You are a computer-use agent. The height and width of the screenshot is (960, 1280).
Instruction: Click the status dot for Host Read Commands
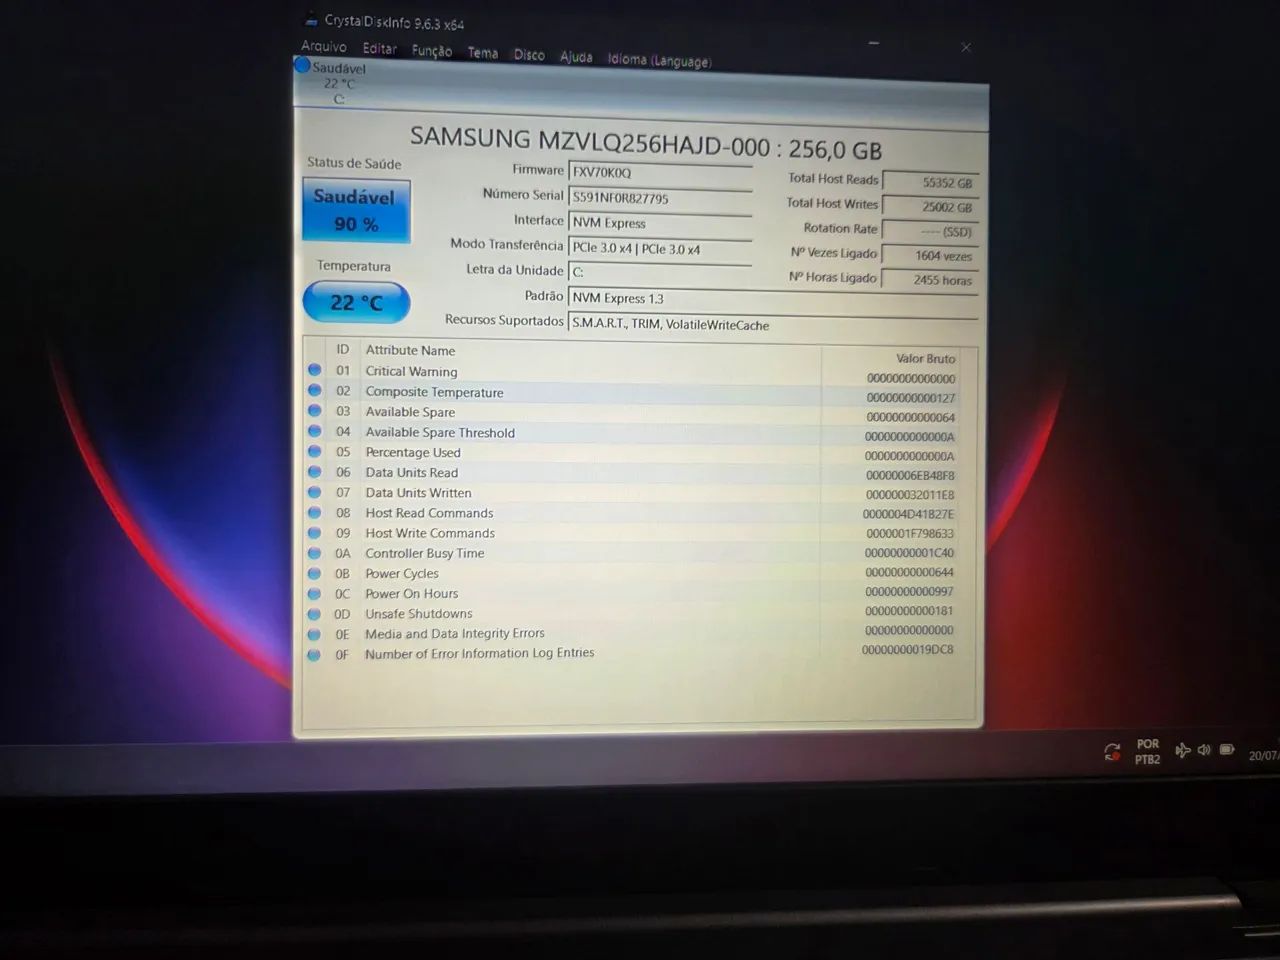click(x=315, y=512)
